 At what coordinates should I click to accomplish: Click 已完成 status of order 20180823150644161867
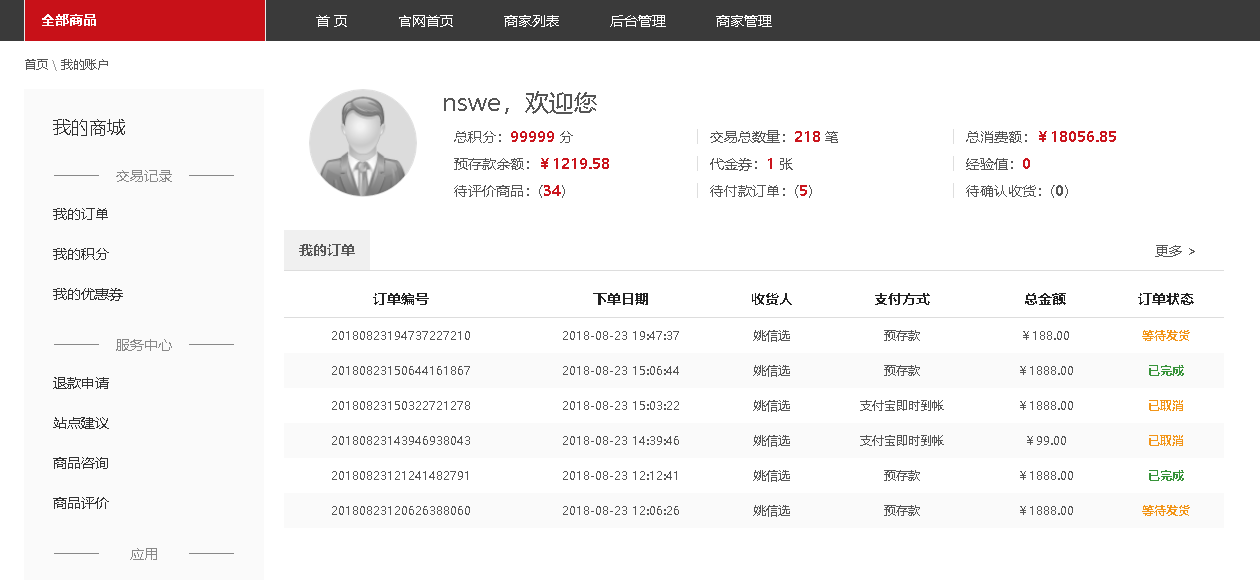coord(1165,371)
